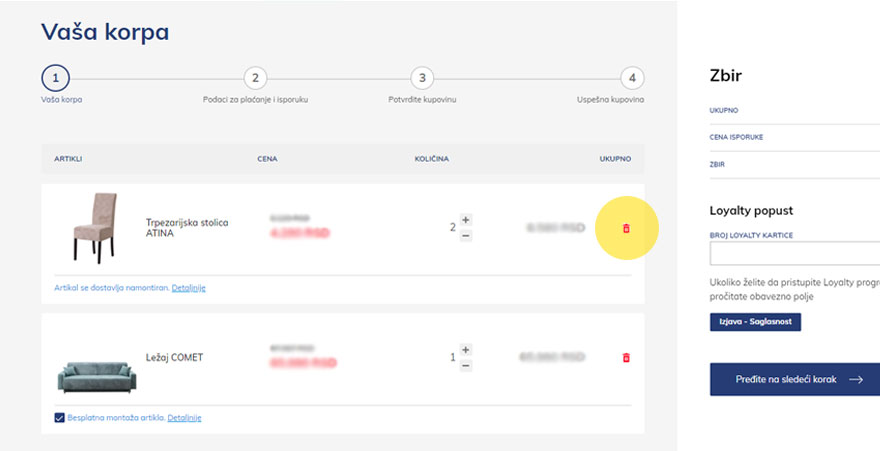Remove Ležaj COMET with trash icon
Image resolution: width=880 pixels, height=451 pixels.
click(626, 357)
